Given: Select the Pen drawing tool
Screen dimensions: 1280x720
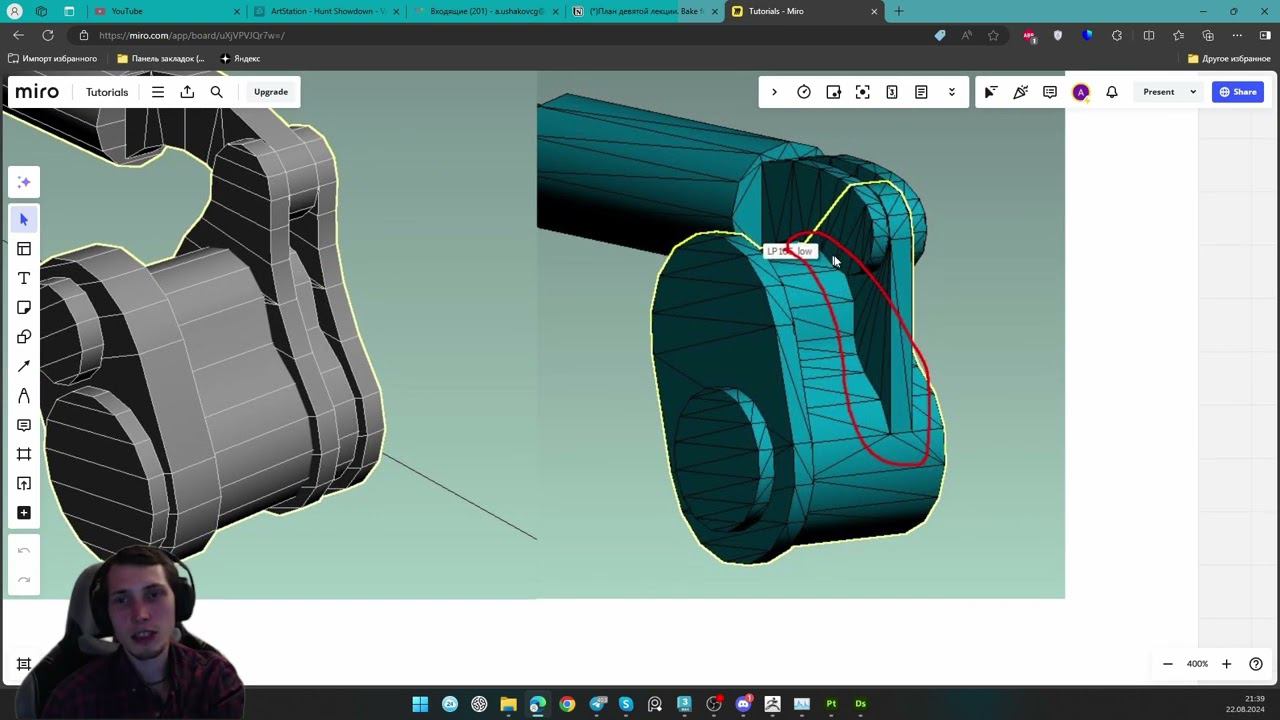Looking at the screenshot, I should pos(24,396).
